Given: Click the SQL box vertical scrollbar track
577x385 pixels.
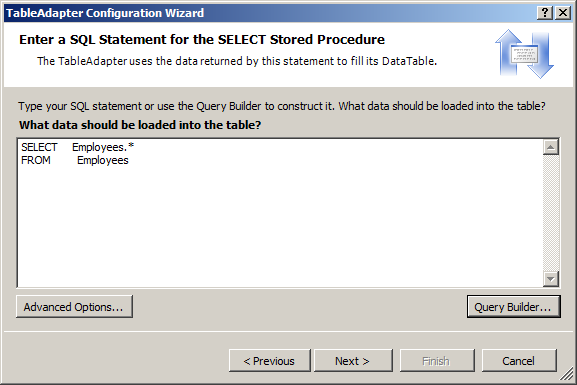Looking at the screenshot, I should tap(551, 213).
